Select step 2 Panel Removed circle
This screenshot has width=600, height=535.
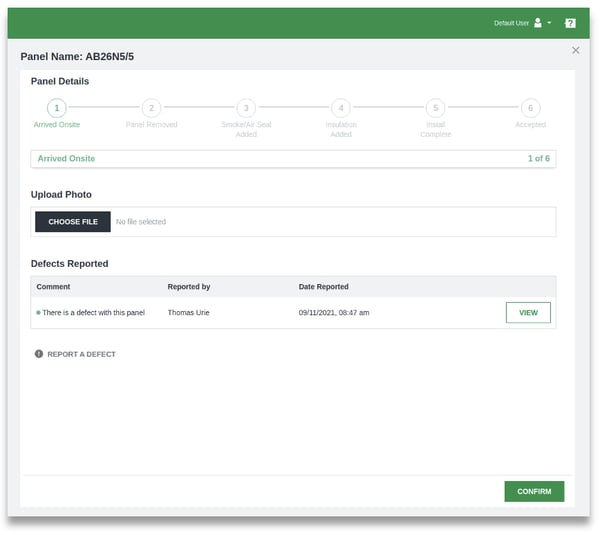[151, 107]
